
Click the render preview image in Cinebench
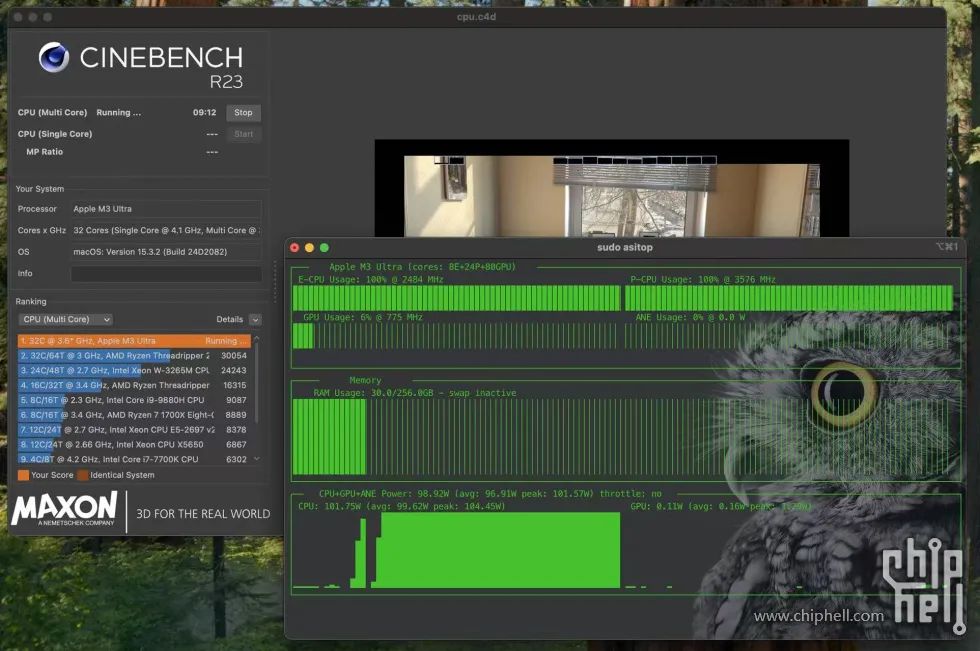611,188
